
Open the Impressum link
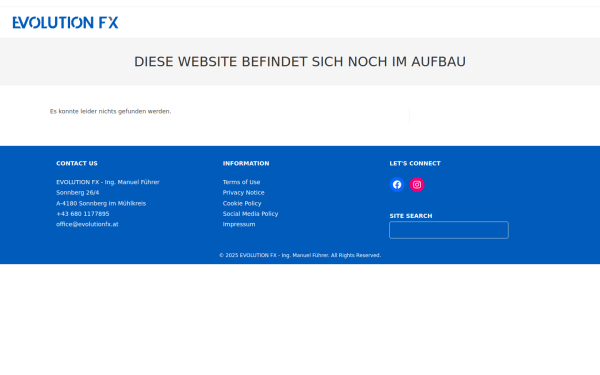point(239,224)
